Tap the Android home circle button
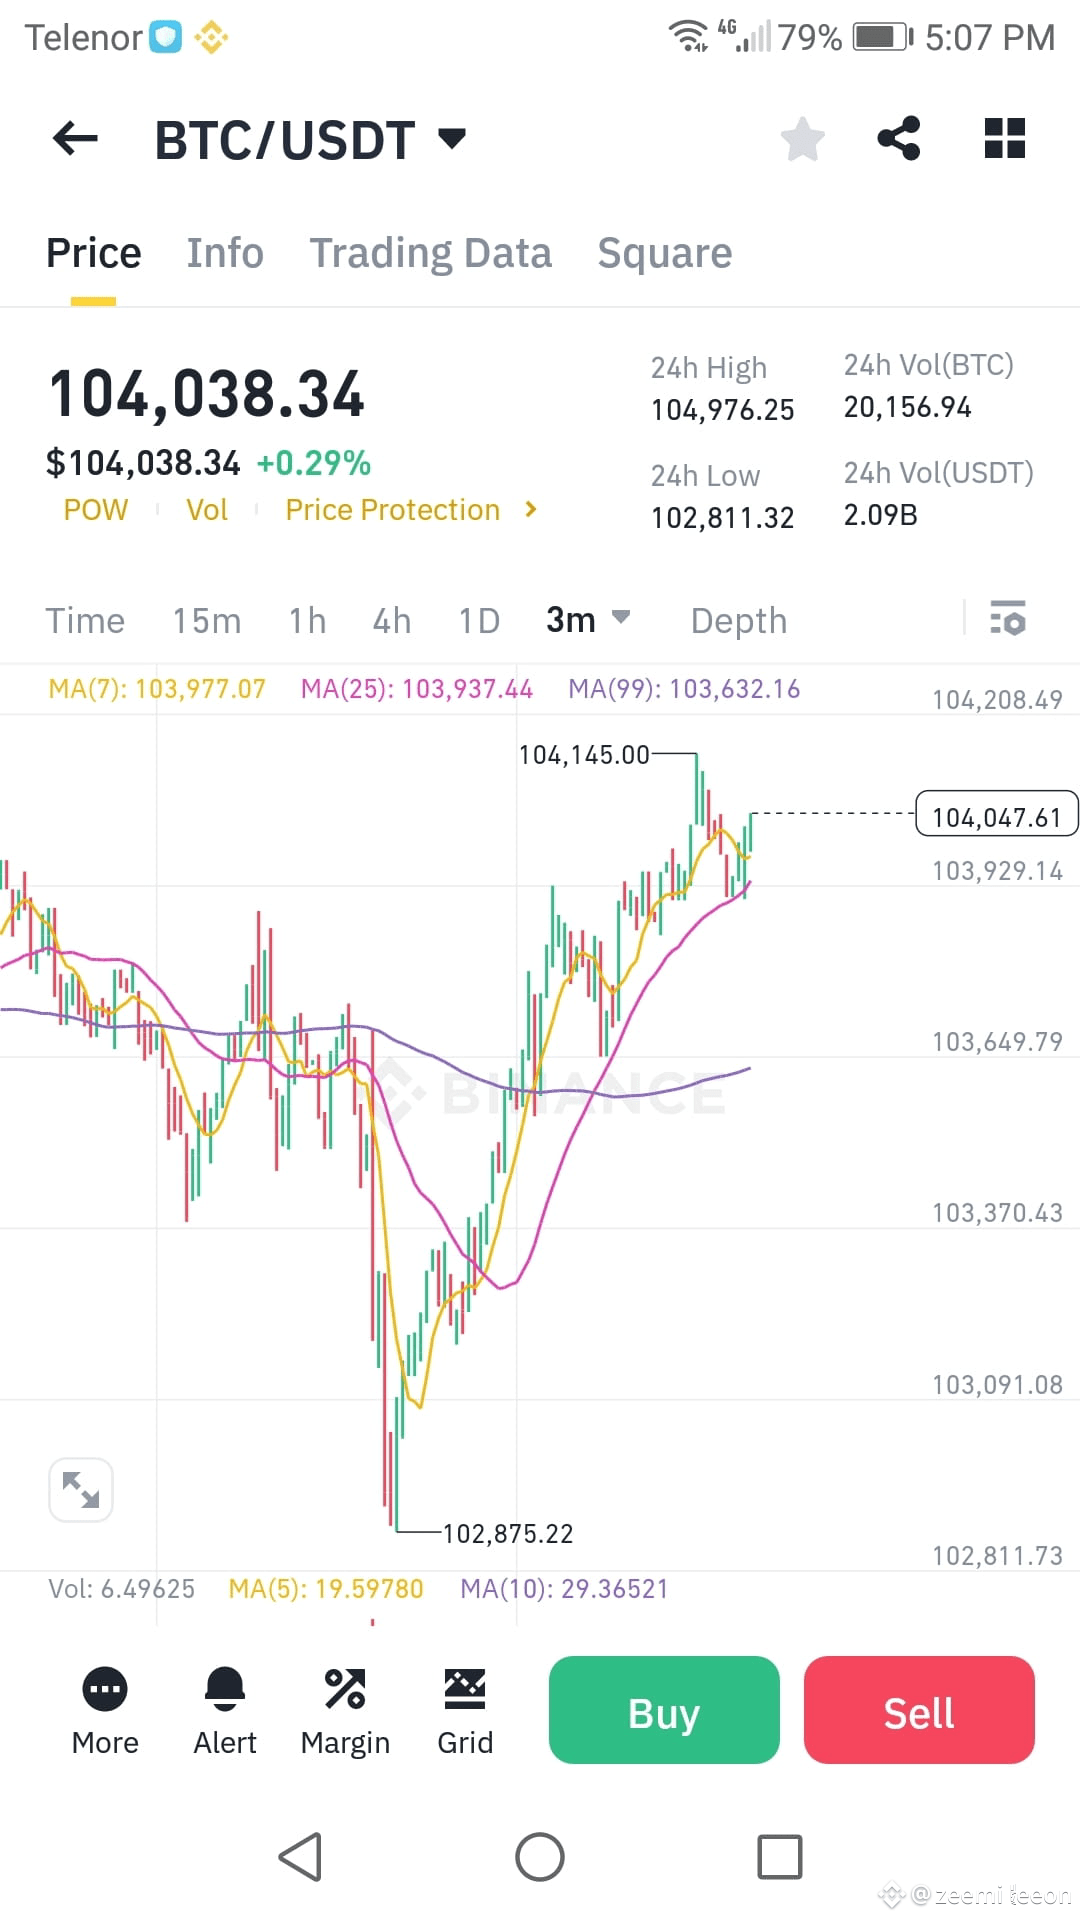Image resolution: width=1080 pixels, height=1920 pixels. point(540,1857)
